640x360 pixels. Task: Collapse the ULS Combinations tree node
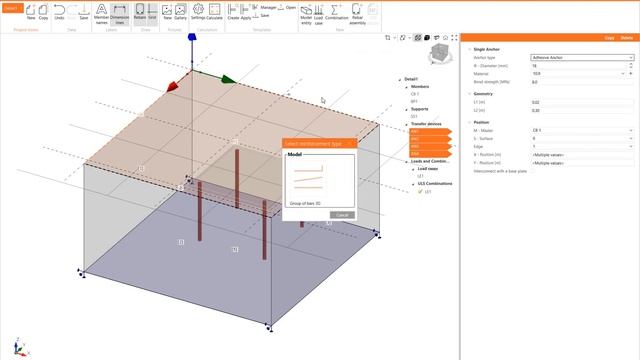413,184
